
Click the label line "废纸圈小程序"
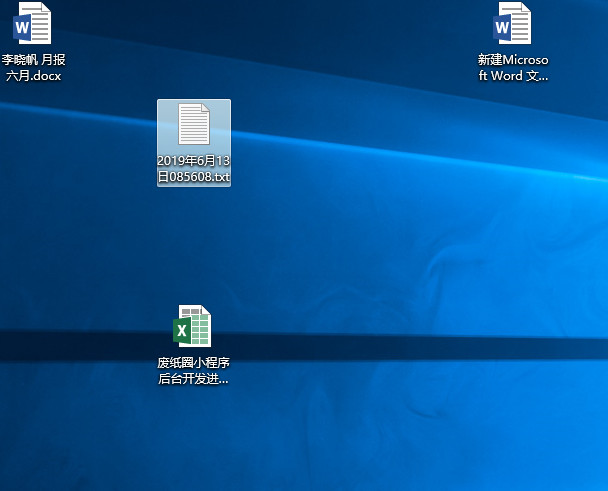[193, 363]
